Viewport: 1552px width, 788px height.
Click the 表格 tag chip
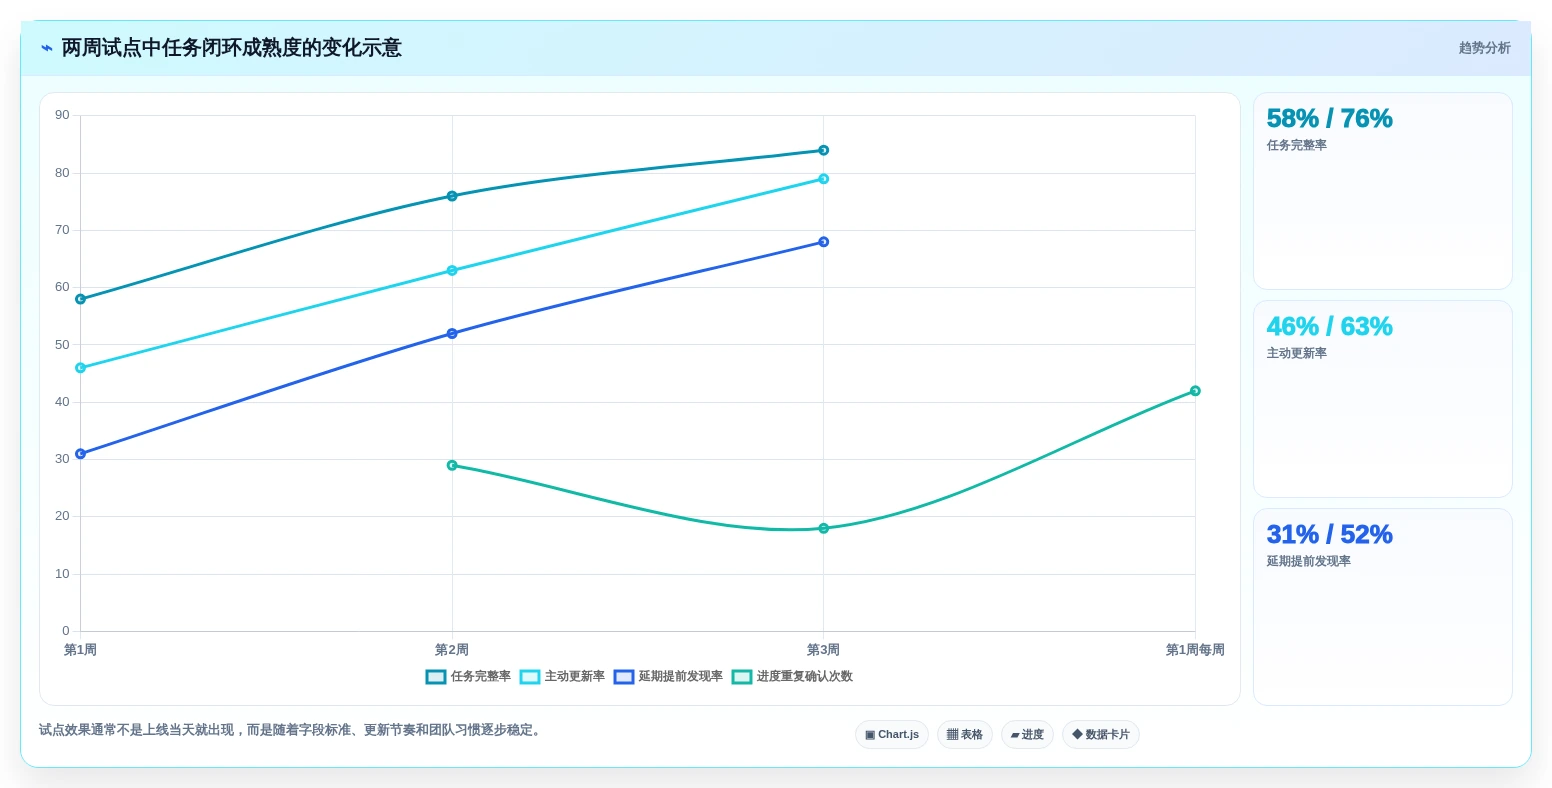965,735
